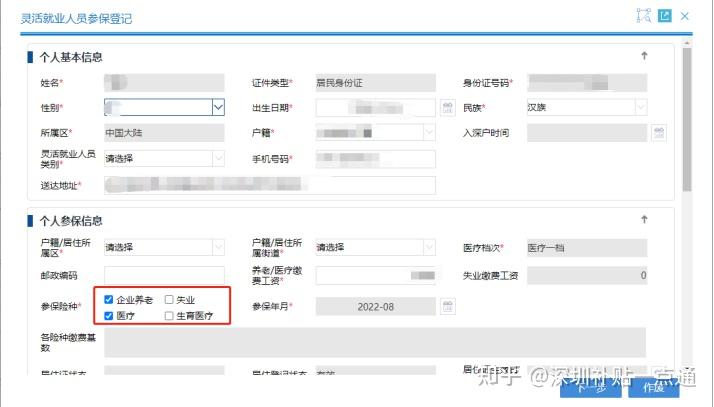The height and width of the screenshot is (407, 714).
Task: Click the 入深户时间 field
Action: tap(587, 133)
